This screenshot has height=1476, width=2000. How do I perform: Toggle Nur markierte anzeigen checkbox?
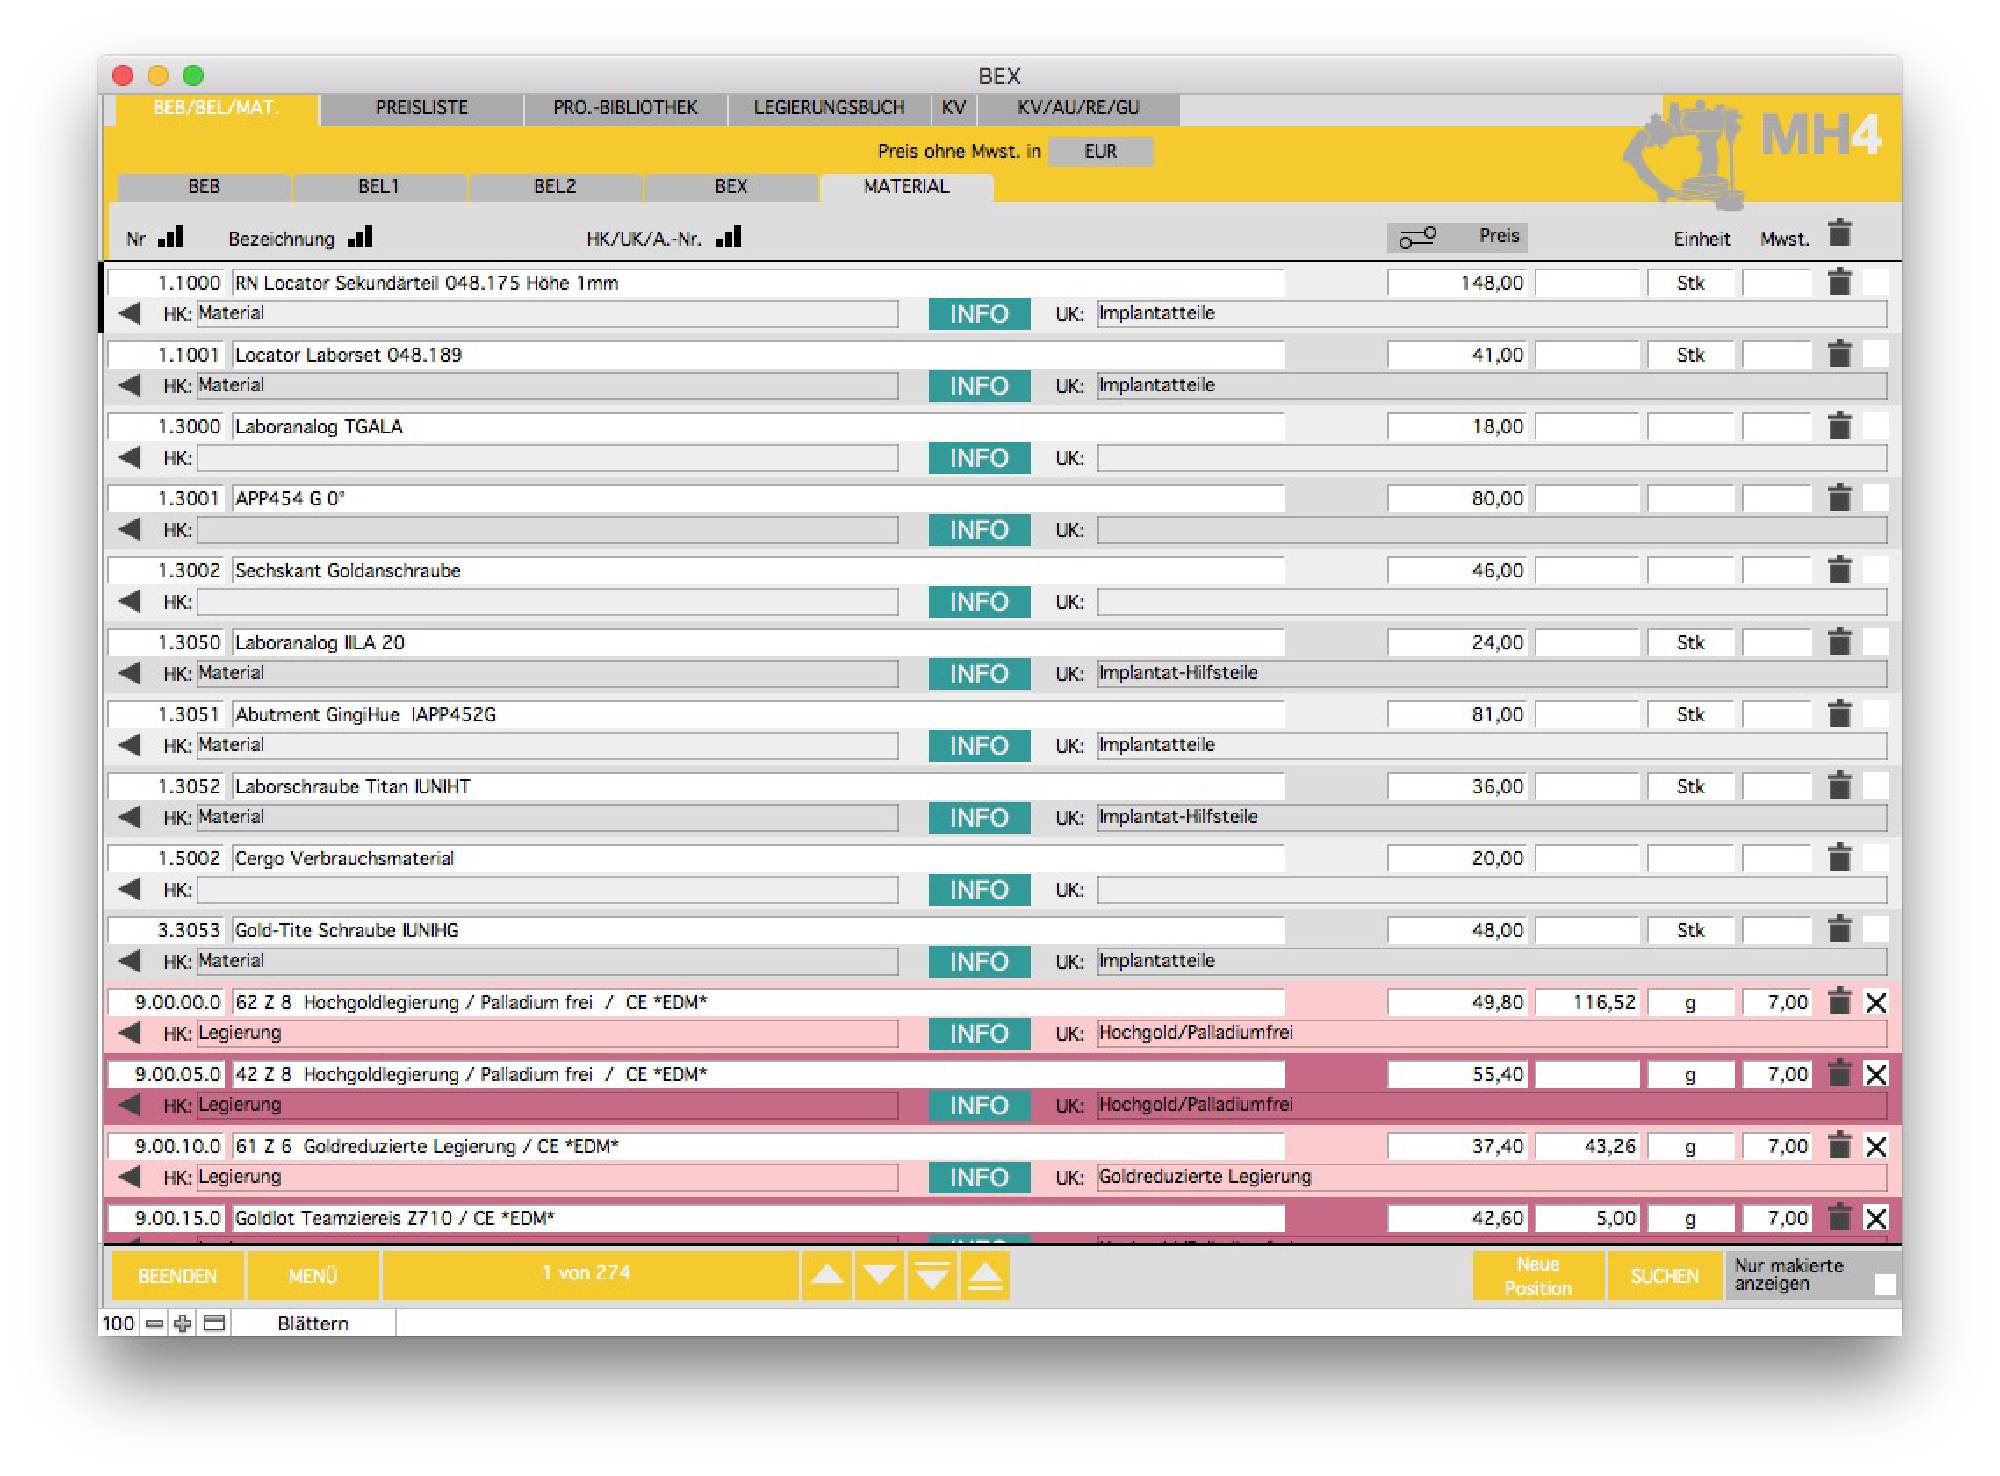pos(1884,1285)
